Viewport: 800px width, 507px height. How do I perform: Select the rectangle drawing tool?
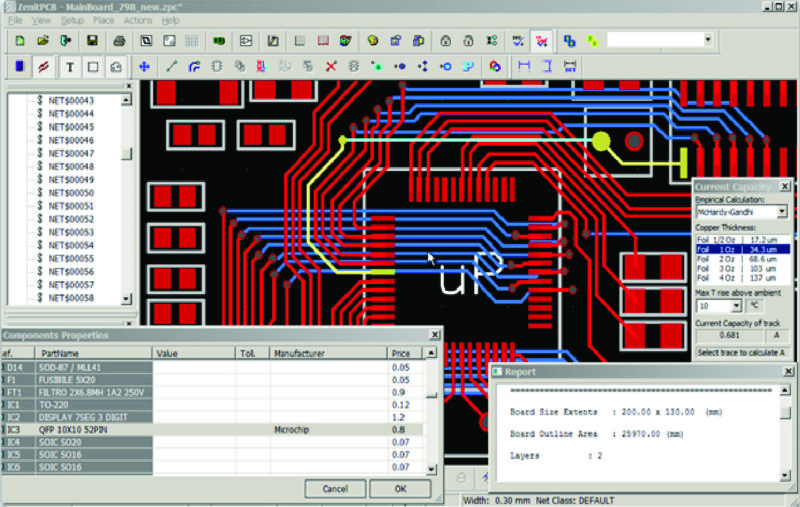pos(93,67)
